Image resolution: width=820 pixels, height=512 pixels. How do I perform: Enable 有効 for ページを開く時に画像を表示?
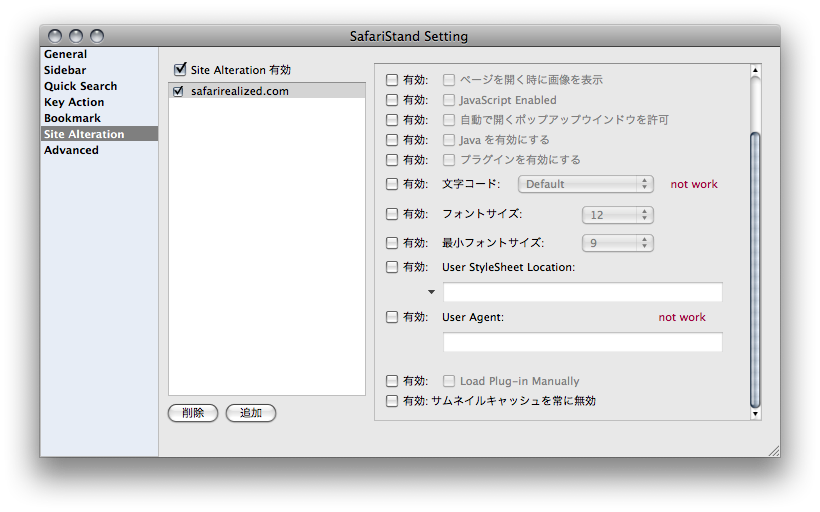392,80
